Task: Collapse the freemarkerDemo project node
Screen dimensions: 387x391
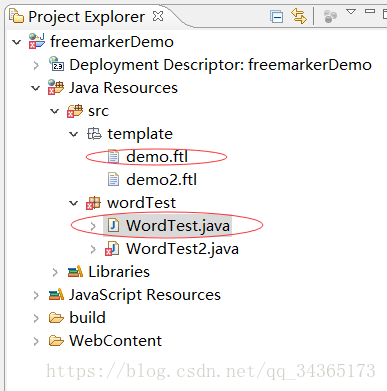Action: coord(17,42)
